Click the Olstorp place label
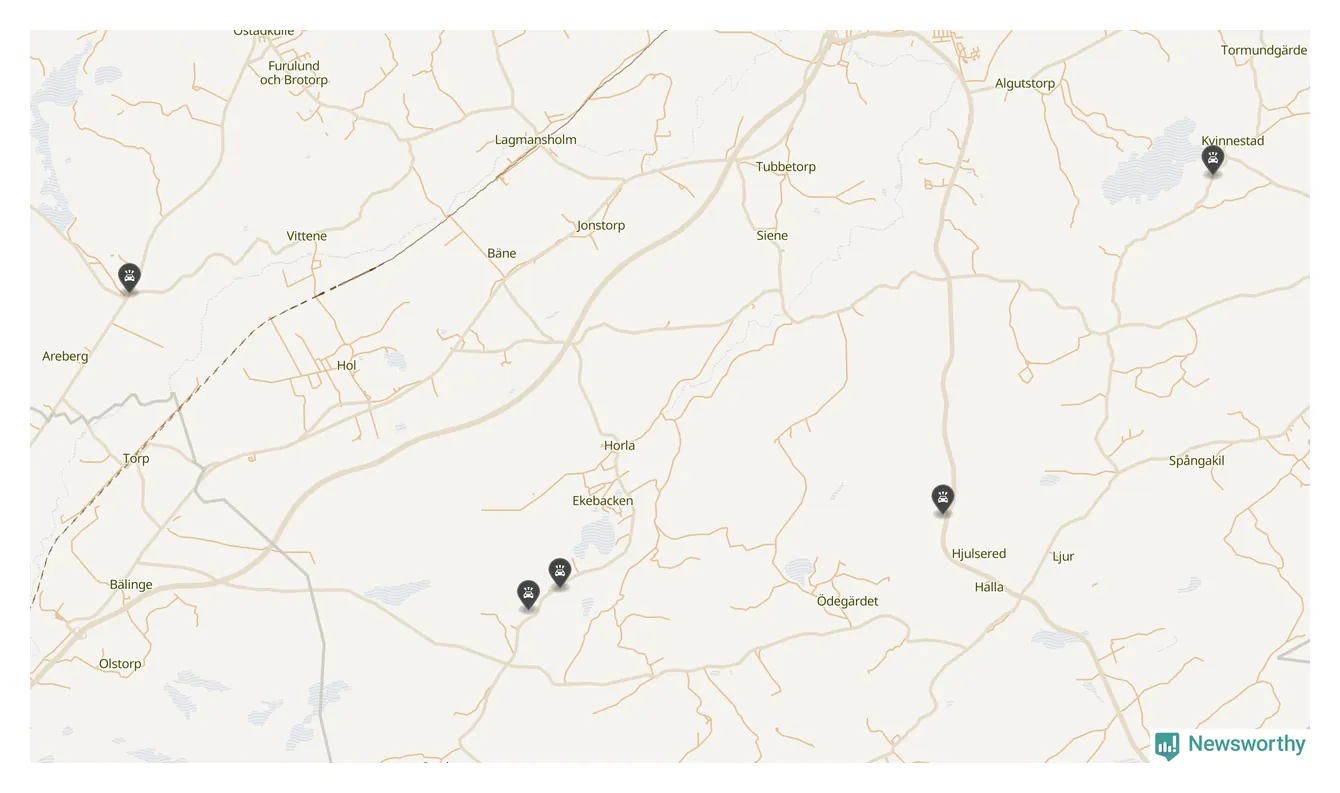The height and width of the screenshot is (793, 1340). pos(120,664)
